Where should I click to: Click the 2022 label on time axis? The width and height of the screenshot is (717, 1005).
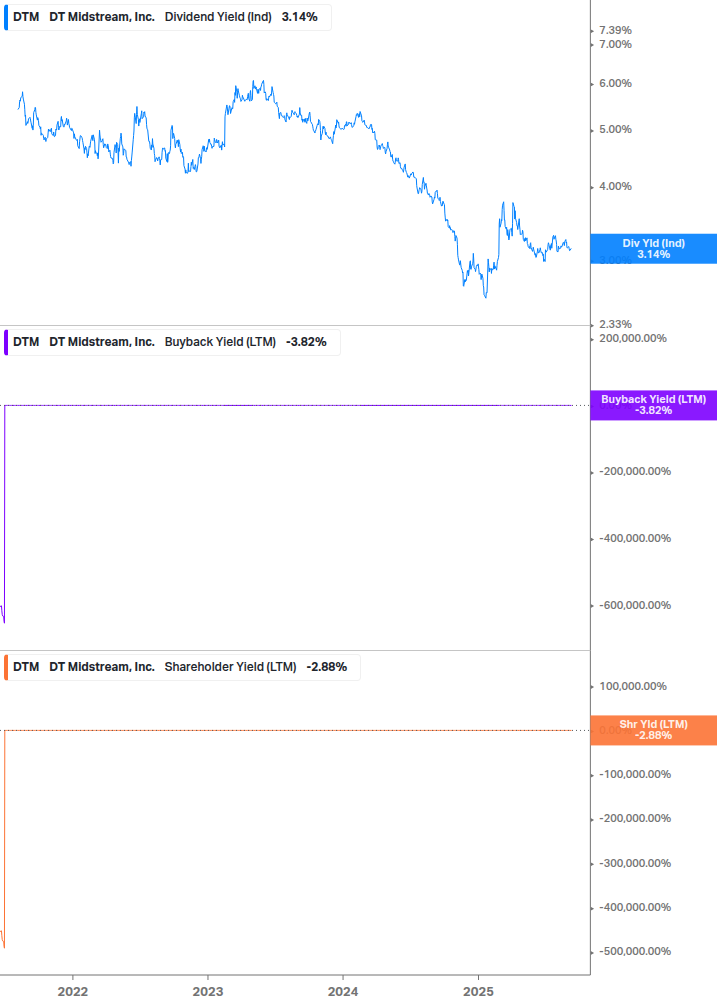point(72,992)
